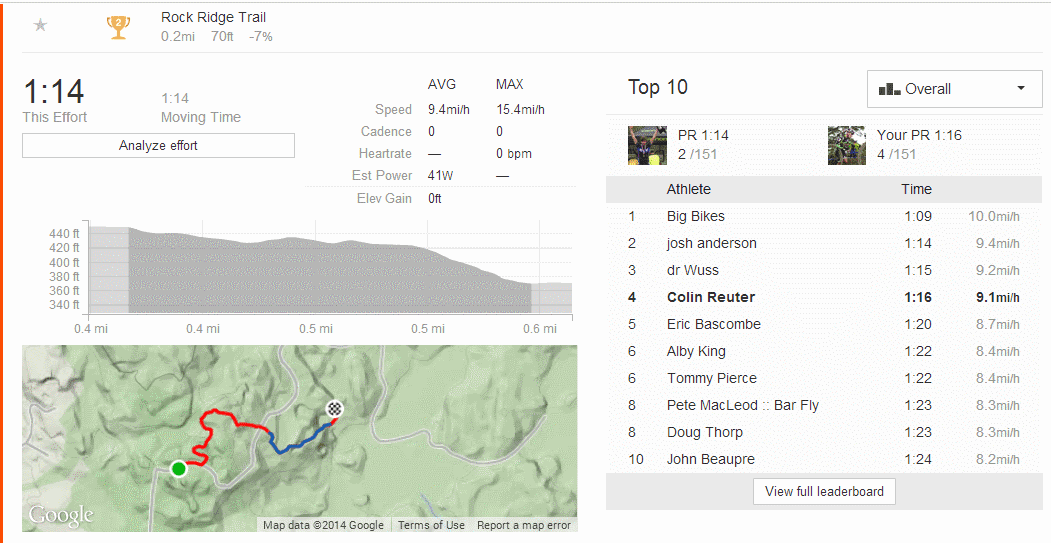This screenshot has width=1051, height=543.
Task: Select Big Bikes in the leaderboard
Action: coord(696,216)
